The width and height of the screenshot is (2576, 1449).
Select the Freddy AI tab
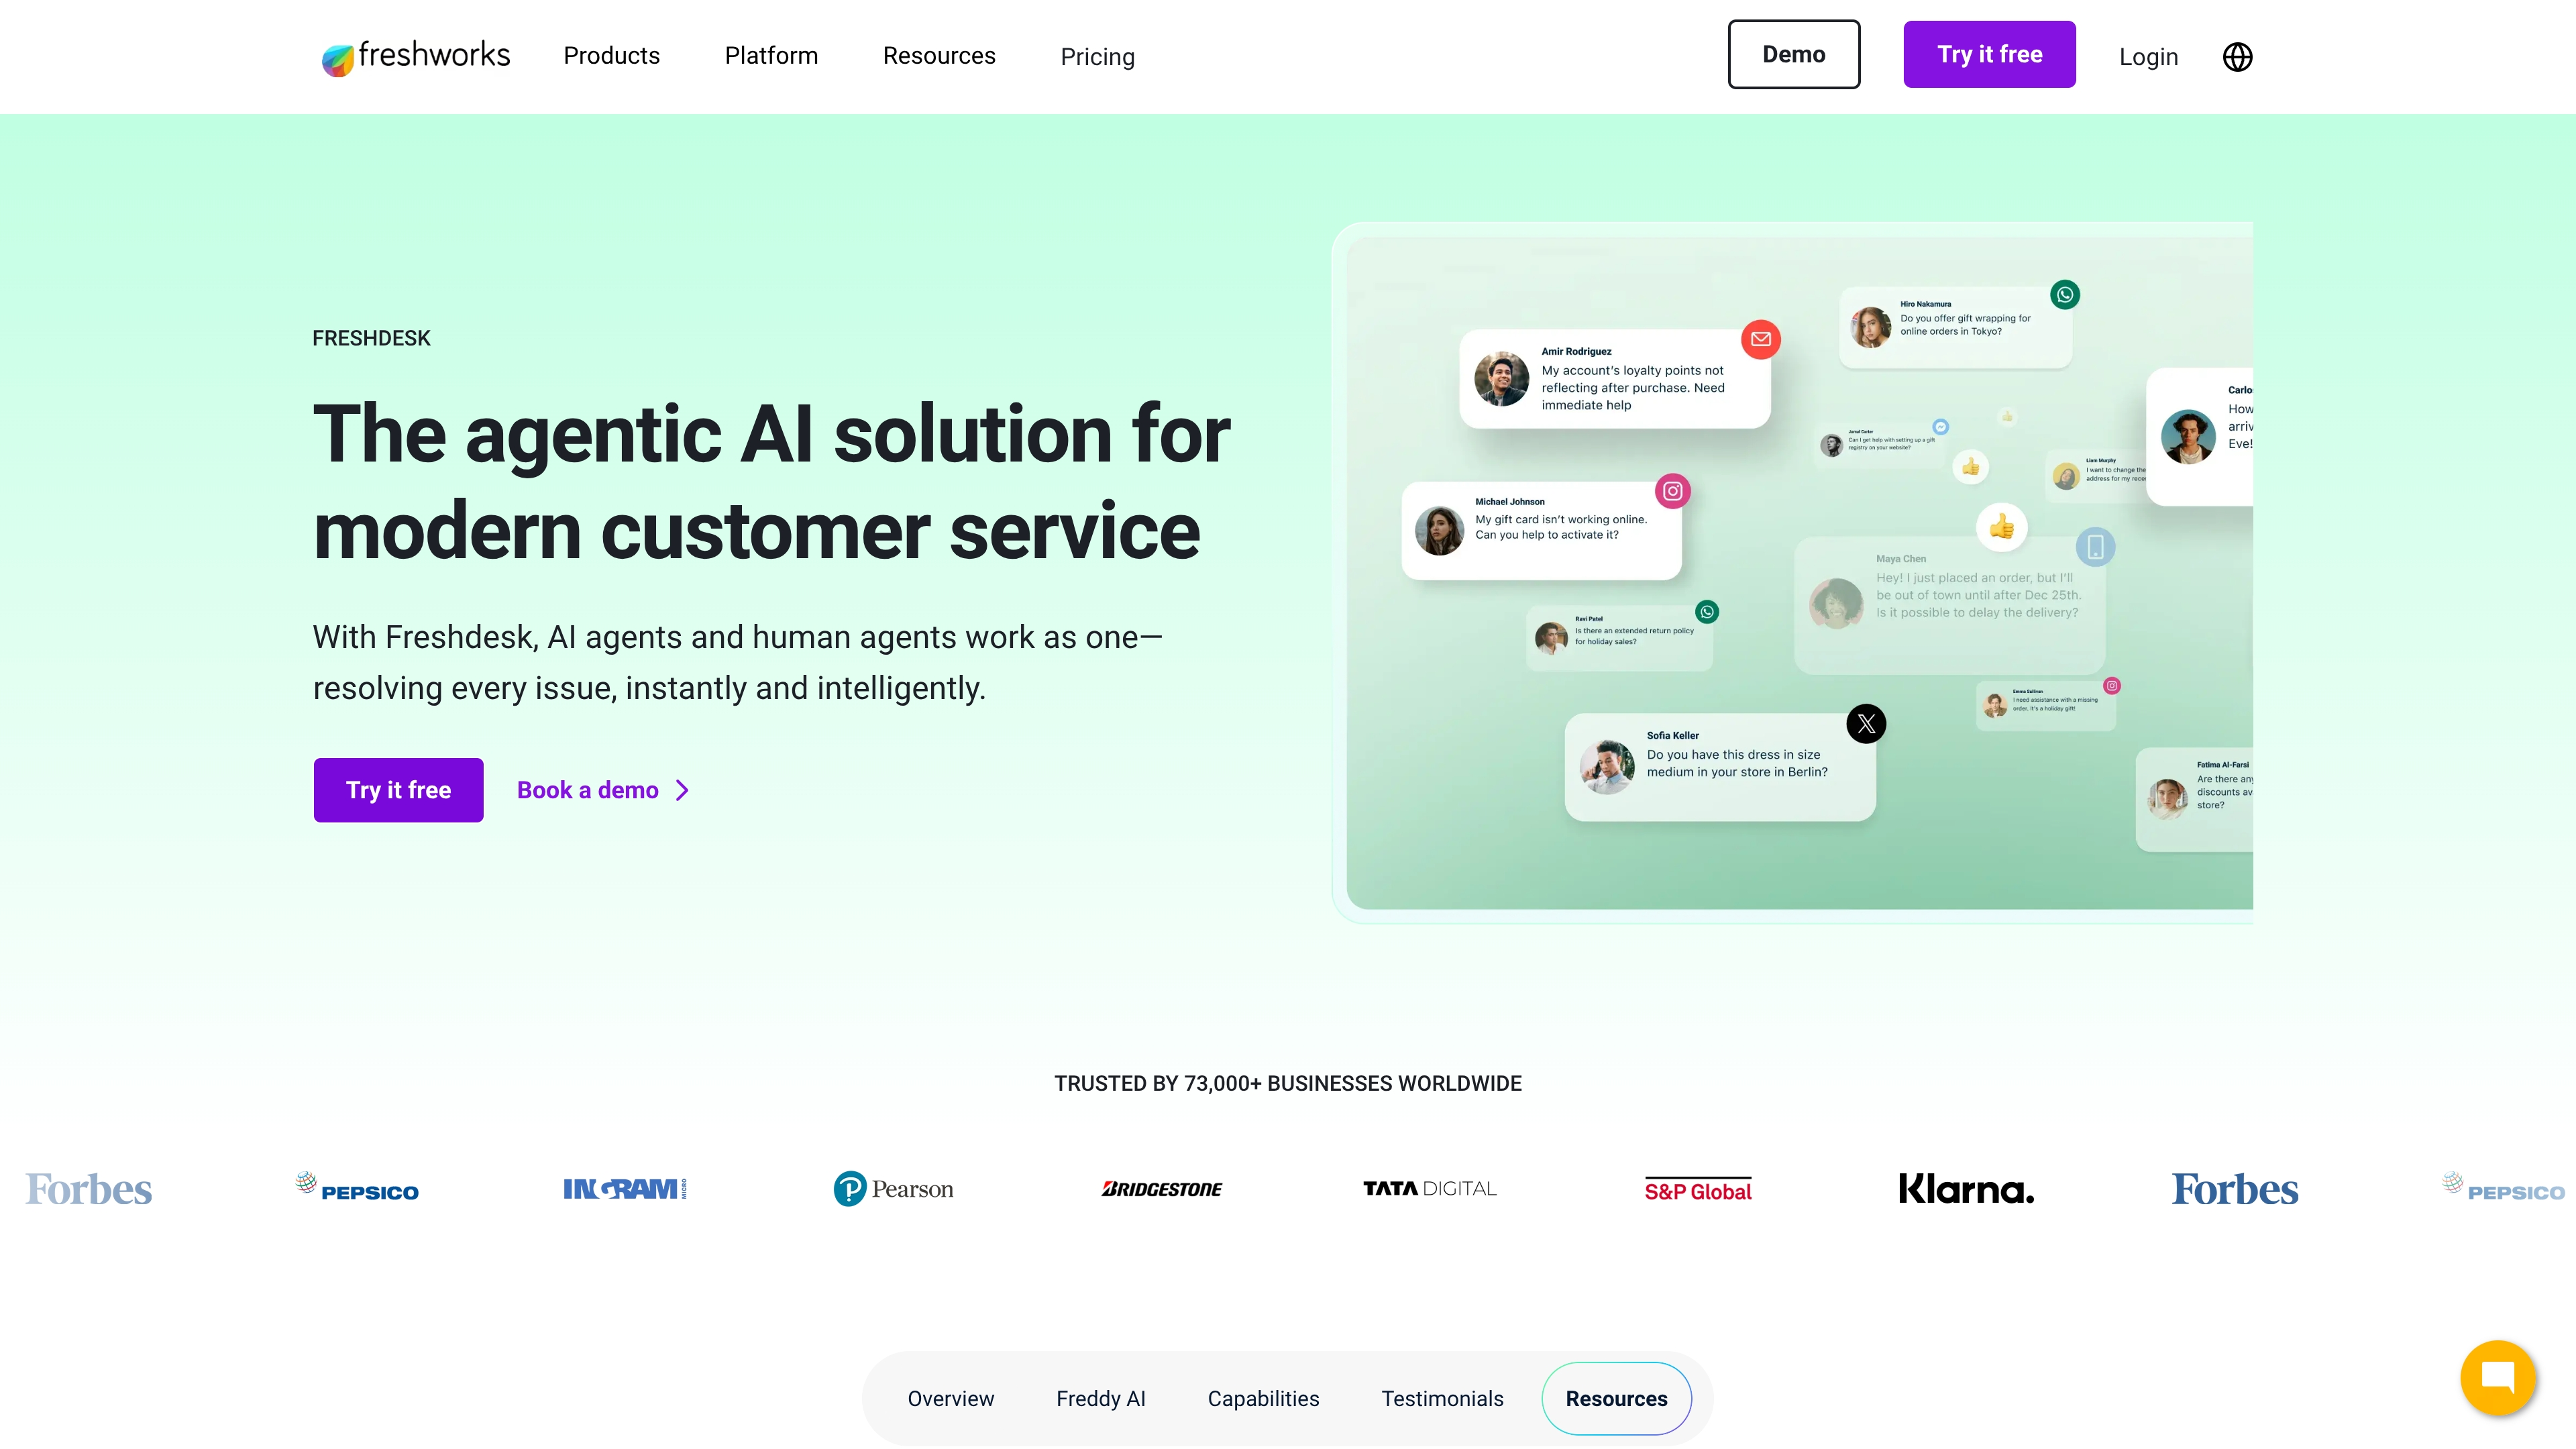point(1101,1398)
